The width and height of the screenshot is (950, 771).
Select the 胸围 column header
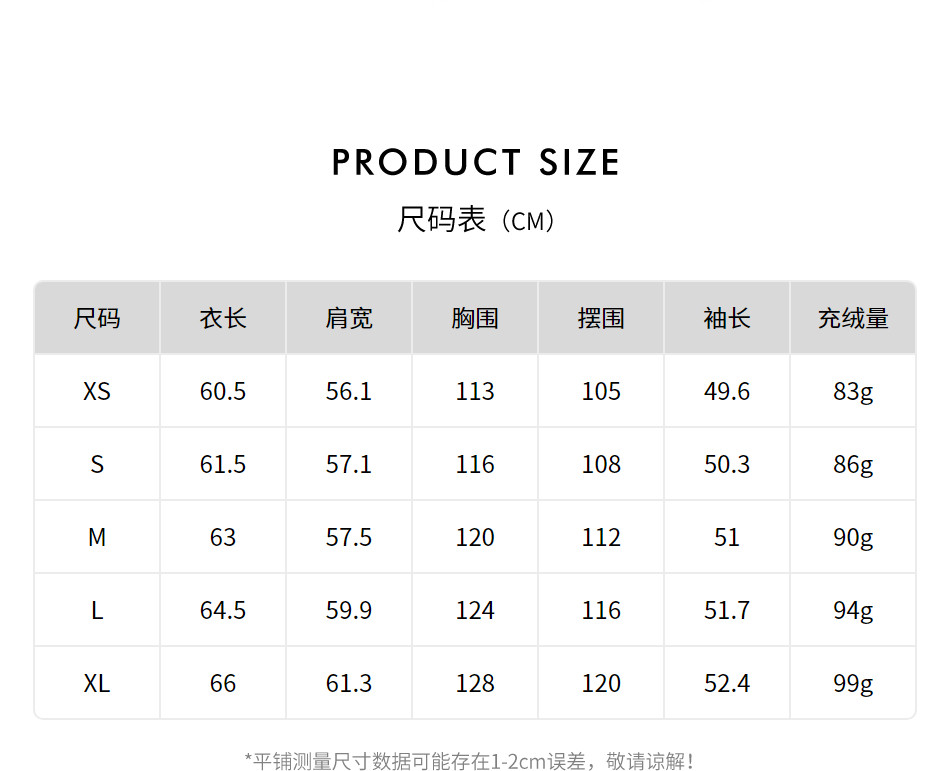coord(475,319)
